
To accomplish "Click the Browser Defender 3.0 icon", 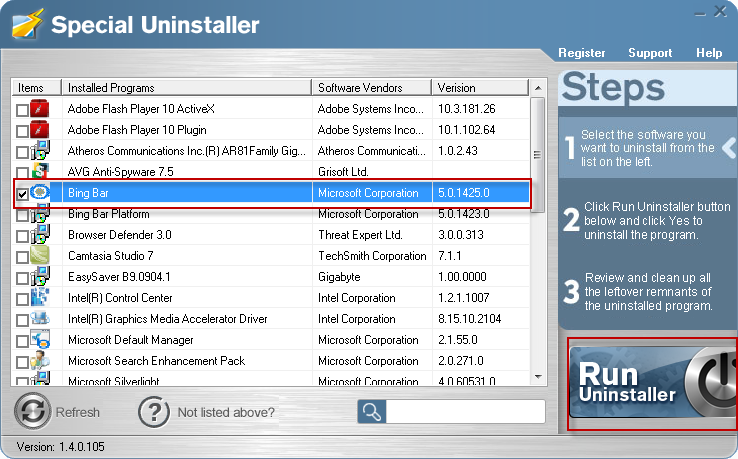I will click(40, 235).
